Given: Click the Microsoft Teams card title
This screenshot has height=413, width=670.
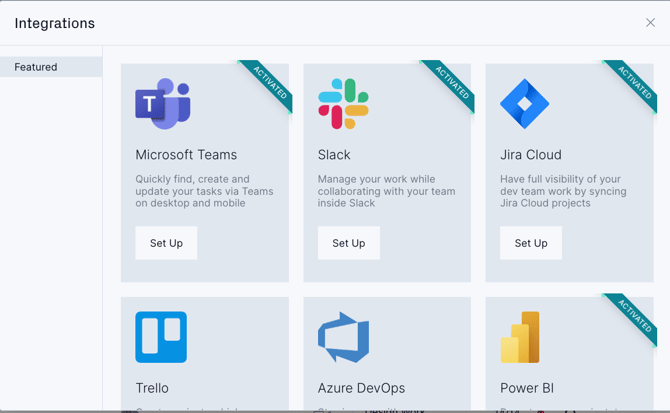Looking at the screenshot, I should click(x=186, y=155).
